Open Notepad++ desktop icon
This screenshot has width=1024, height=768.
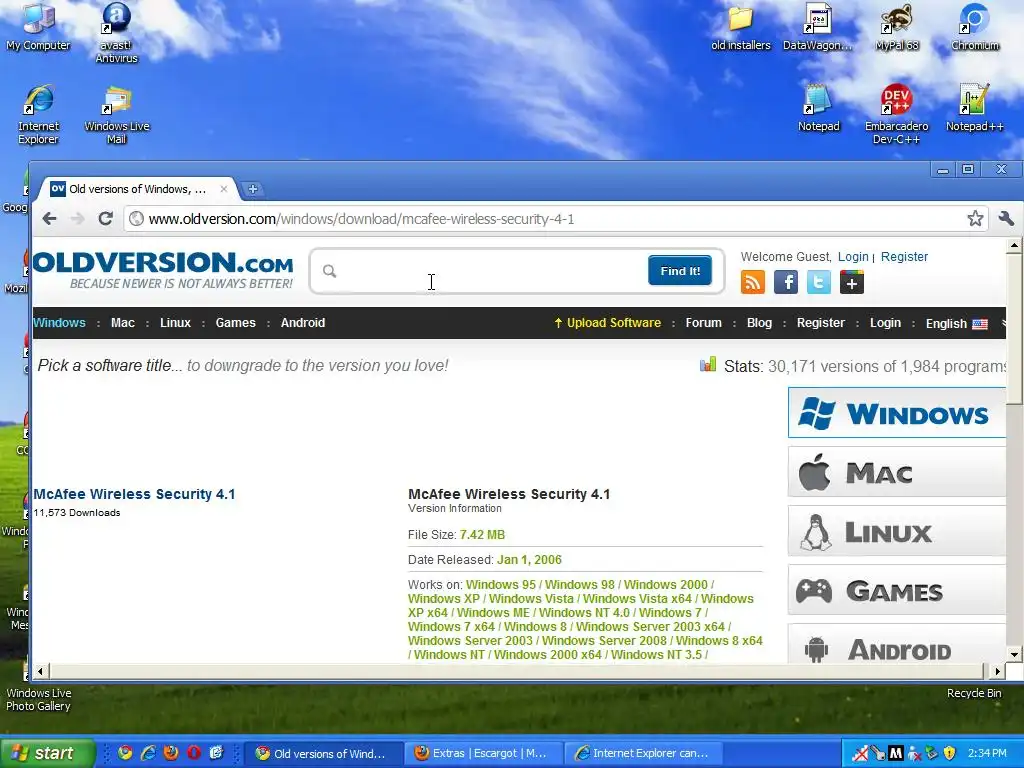(974, 108)
